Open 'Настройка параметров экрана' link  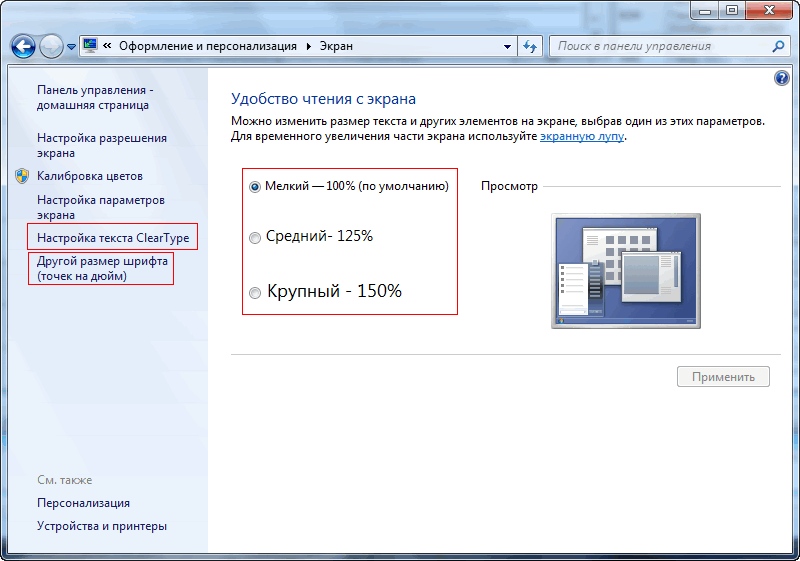[101, 207]
